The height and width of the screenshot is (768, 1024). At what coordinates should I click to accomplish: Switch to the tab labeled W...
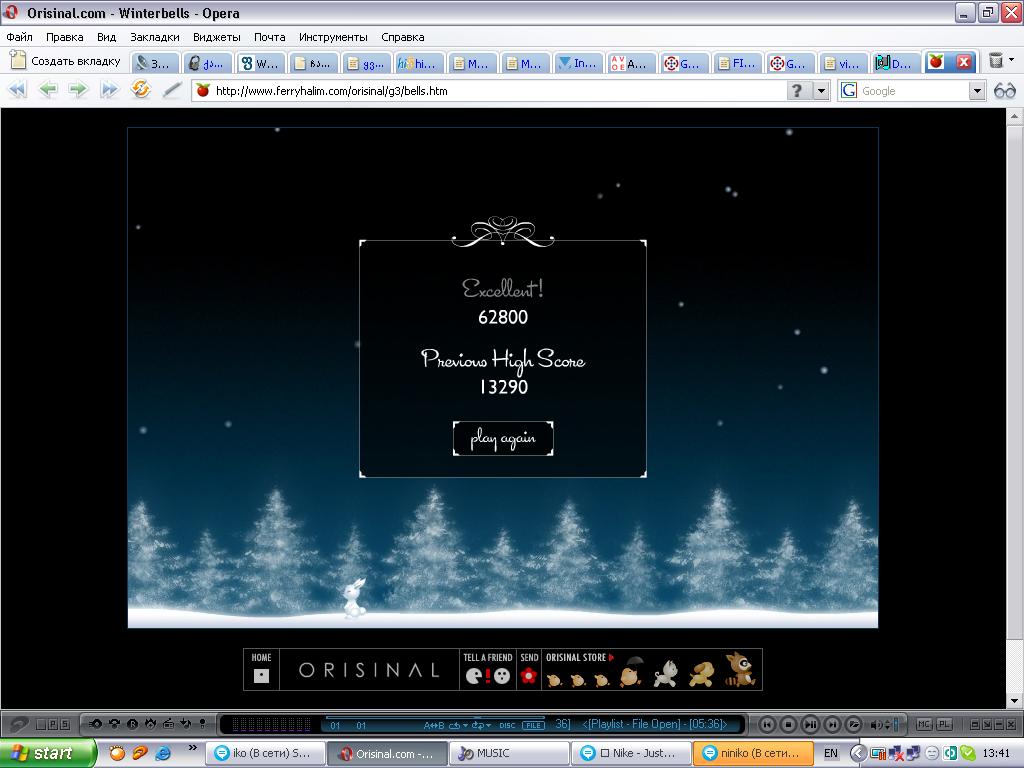point(259,63)
